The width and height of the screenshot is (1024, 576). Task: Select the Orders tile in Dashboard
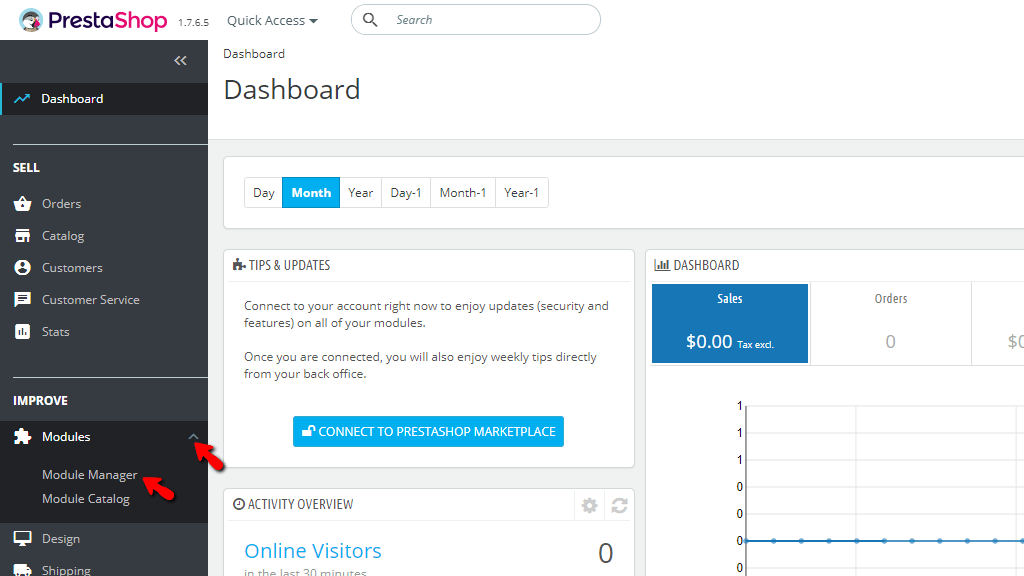coord(891,323)
